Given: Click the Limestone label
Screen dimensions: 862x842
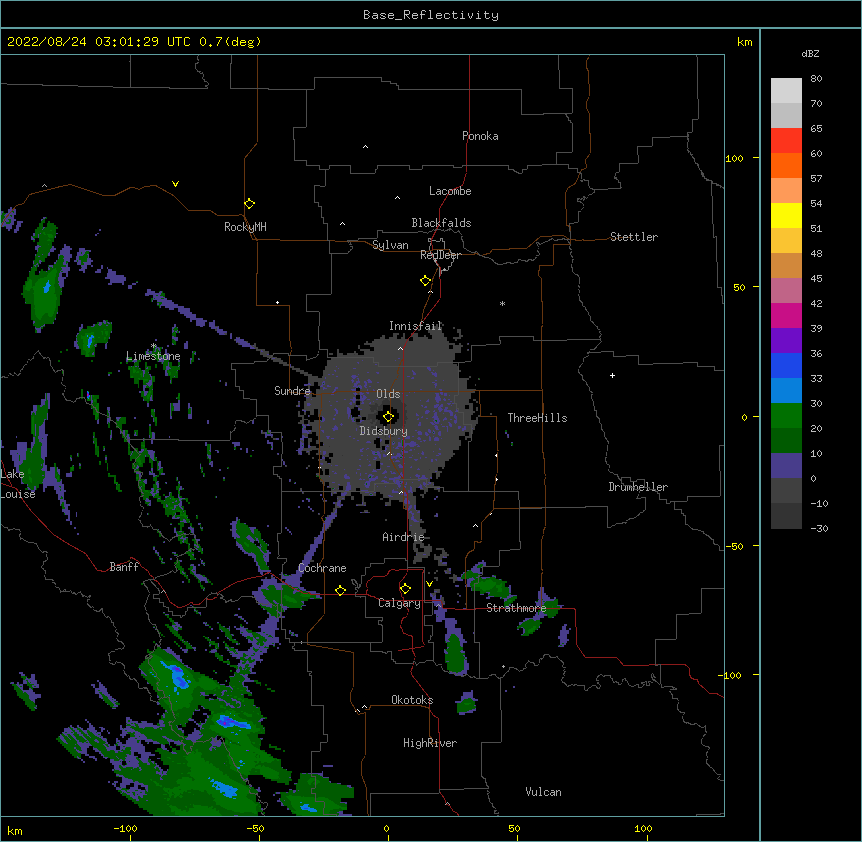Looking at the screenshot, I should tap(153, 356).
